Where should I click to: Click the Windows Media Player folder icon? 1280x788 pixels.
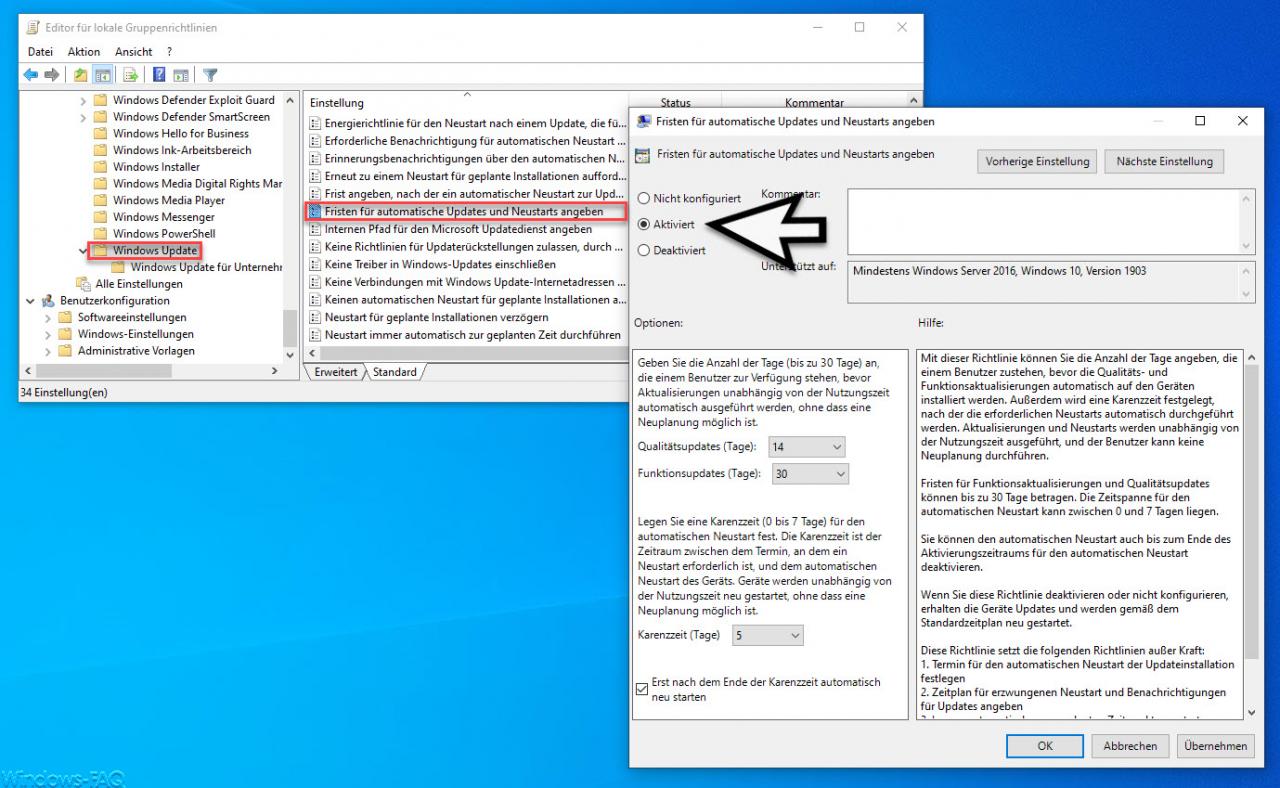click(100, 200)
